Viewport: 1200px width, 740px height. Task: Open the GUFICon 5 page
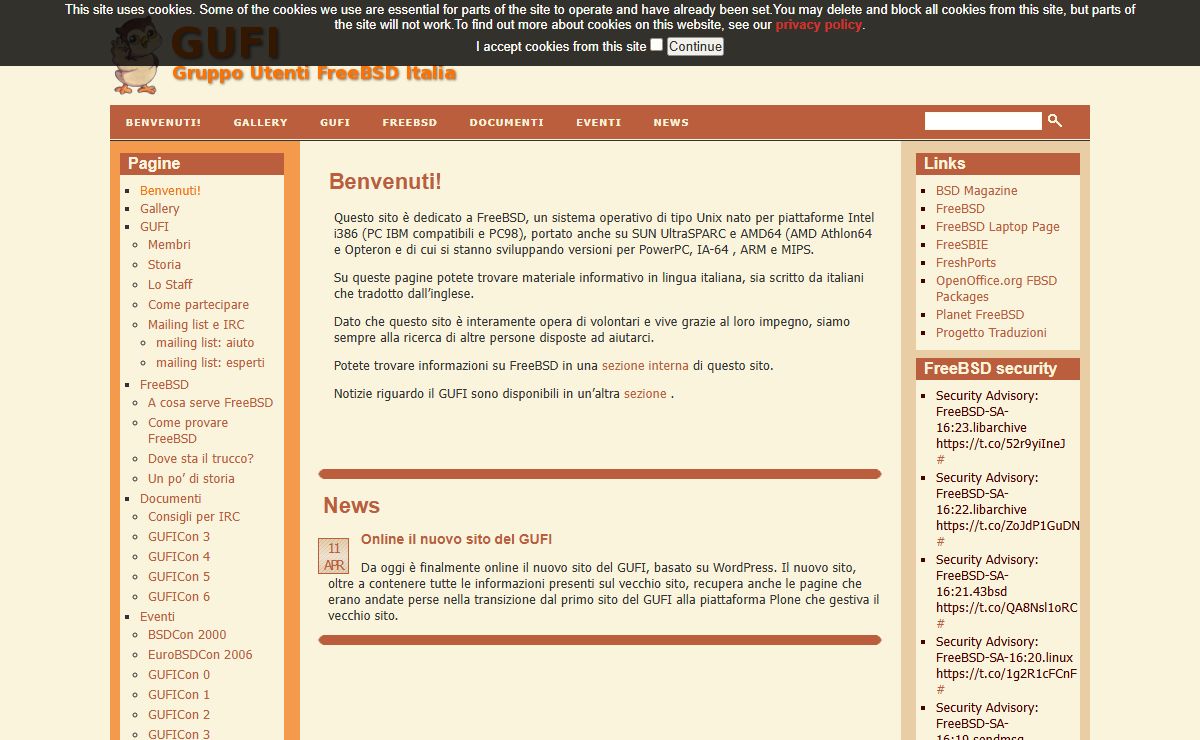pyautogui.click(x=179, y=577)
